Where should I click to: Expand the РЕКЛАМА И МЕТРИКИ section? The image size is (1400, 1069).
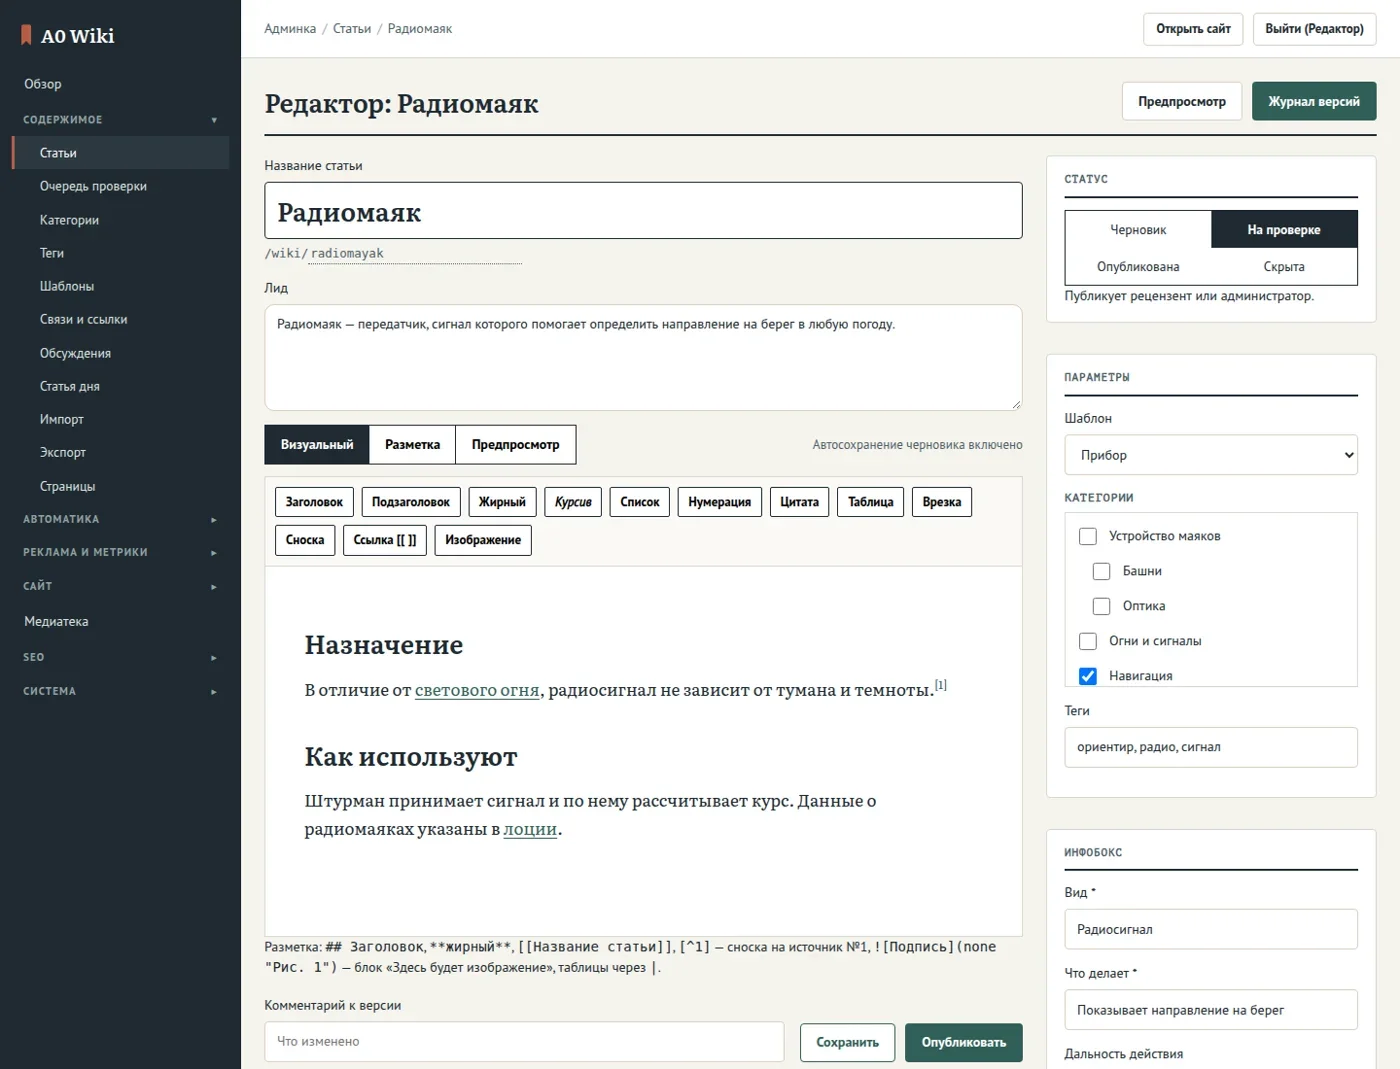pos(120,552)
